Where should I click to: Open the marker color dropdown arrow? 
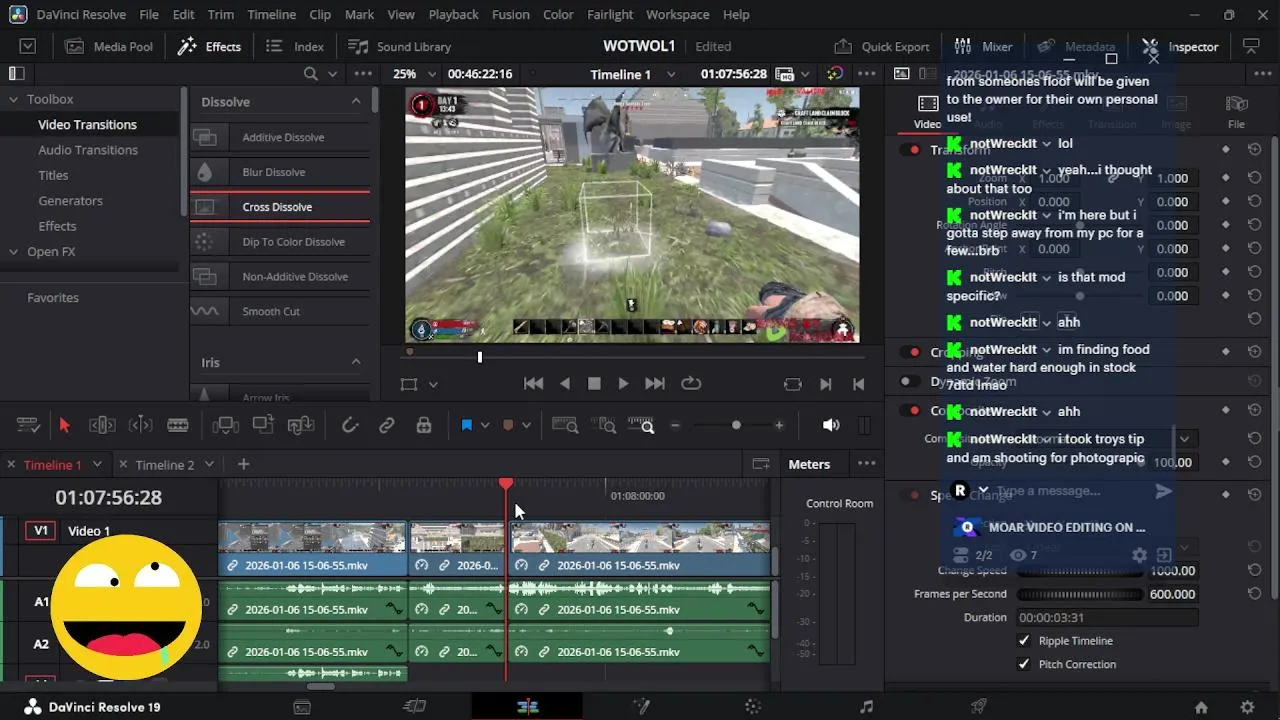pyautogui.click(x=526, y=425)
